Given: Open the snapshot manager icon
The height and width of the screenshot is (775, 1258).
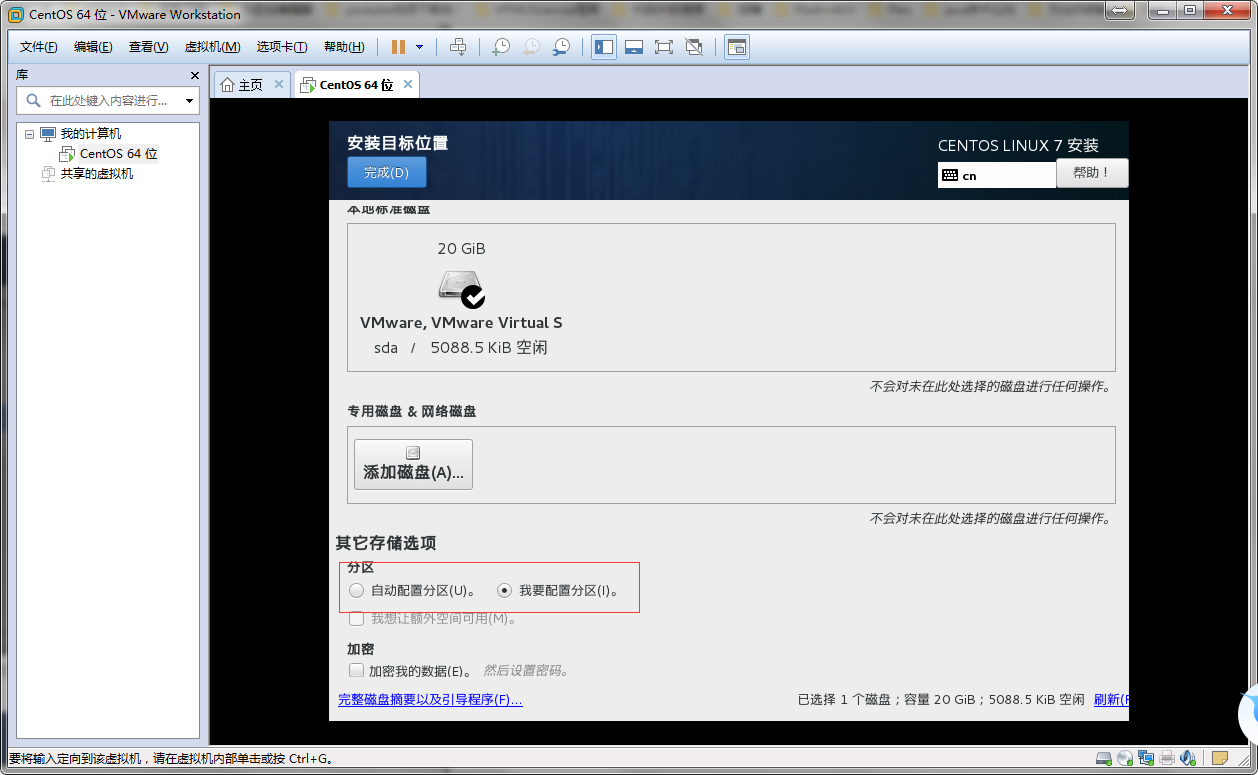Looking at the screenshot, I should pos(562,47).
